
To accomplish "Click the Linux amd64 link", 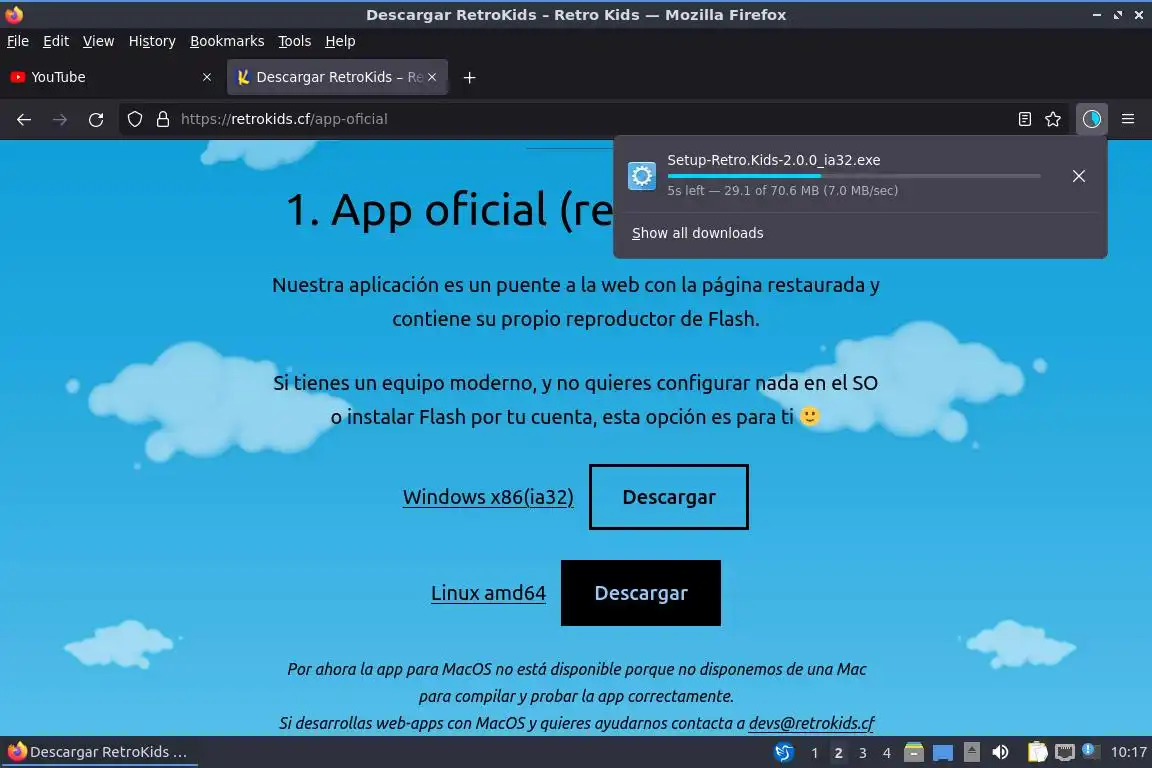I will (489, 592).
